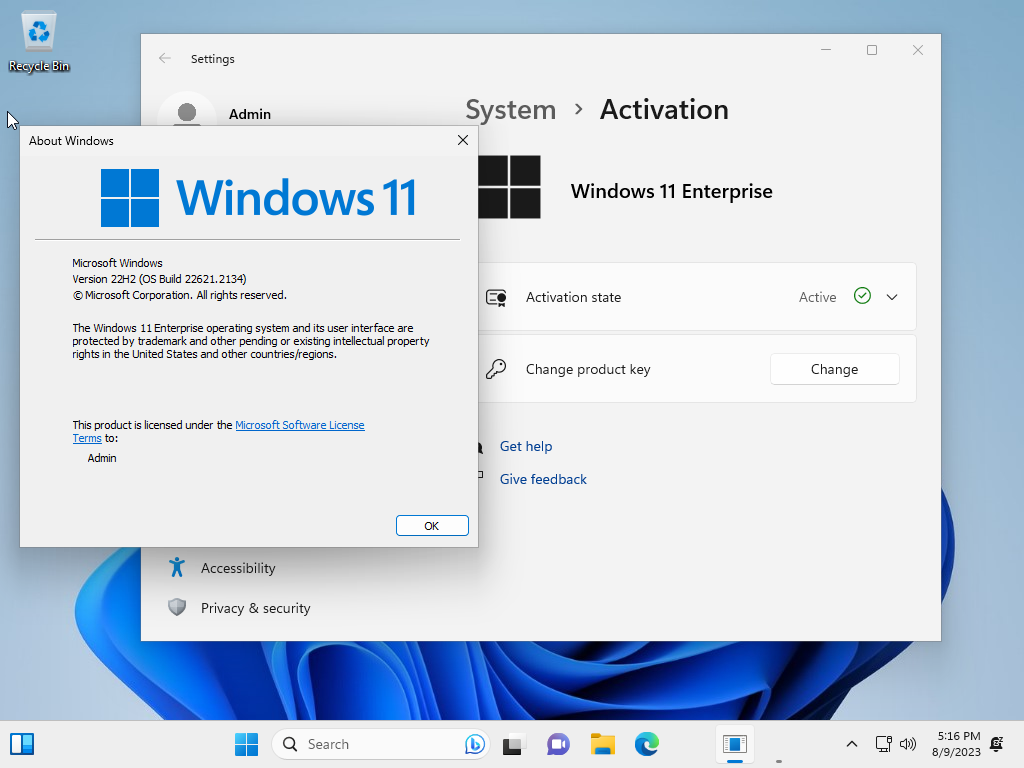The width and height of the screenshot is (1024, 768).
Task: Open the Recycle Bin desktop icon
Action: (39, 40)
